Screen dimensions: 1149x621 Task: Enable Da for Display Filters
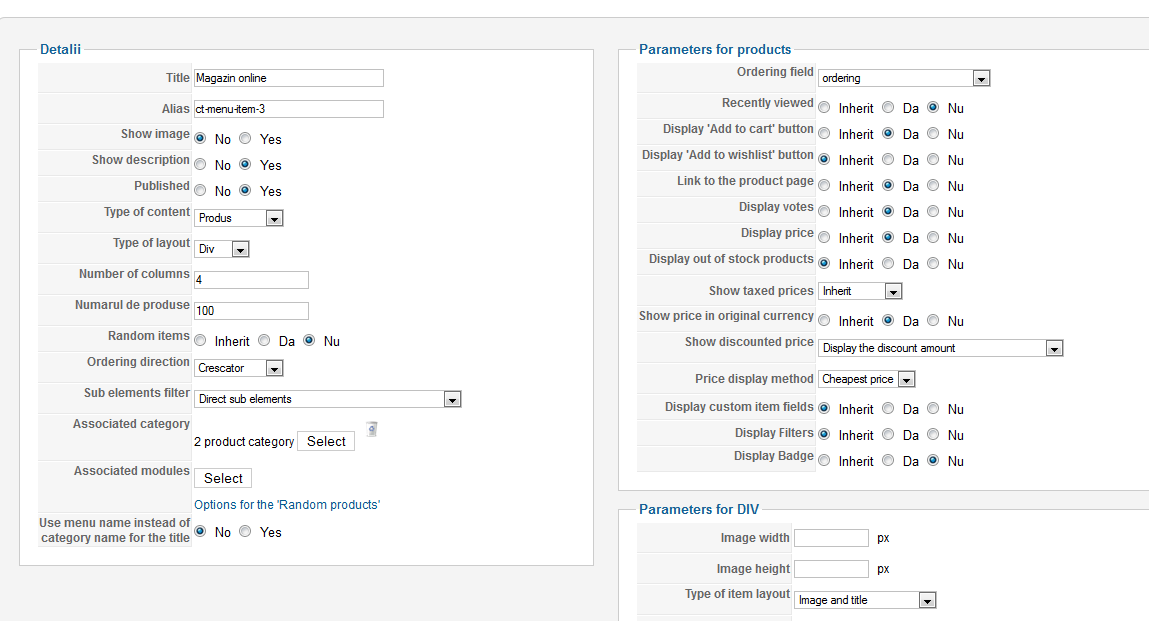pyautogui.click(x=887, y=435)
